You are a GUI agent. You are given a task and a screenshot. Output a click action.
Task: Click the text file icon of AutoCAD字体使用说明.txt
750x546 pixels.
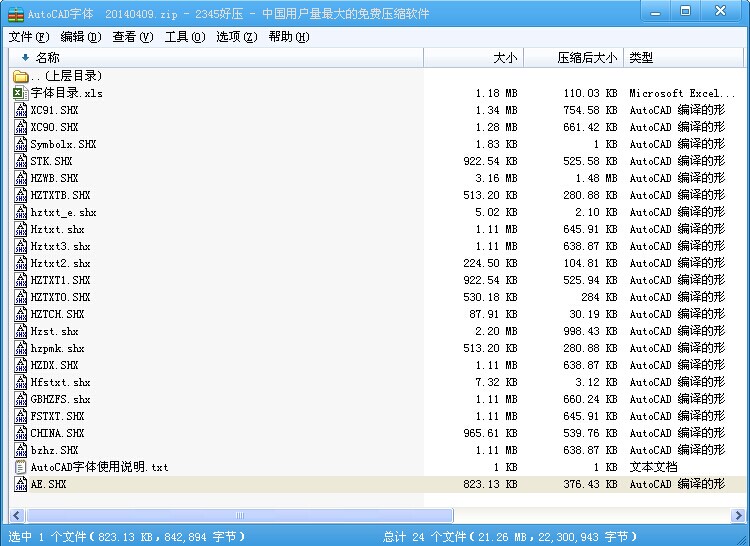click(x=21, y=467)
